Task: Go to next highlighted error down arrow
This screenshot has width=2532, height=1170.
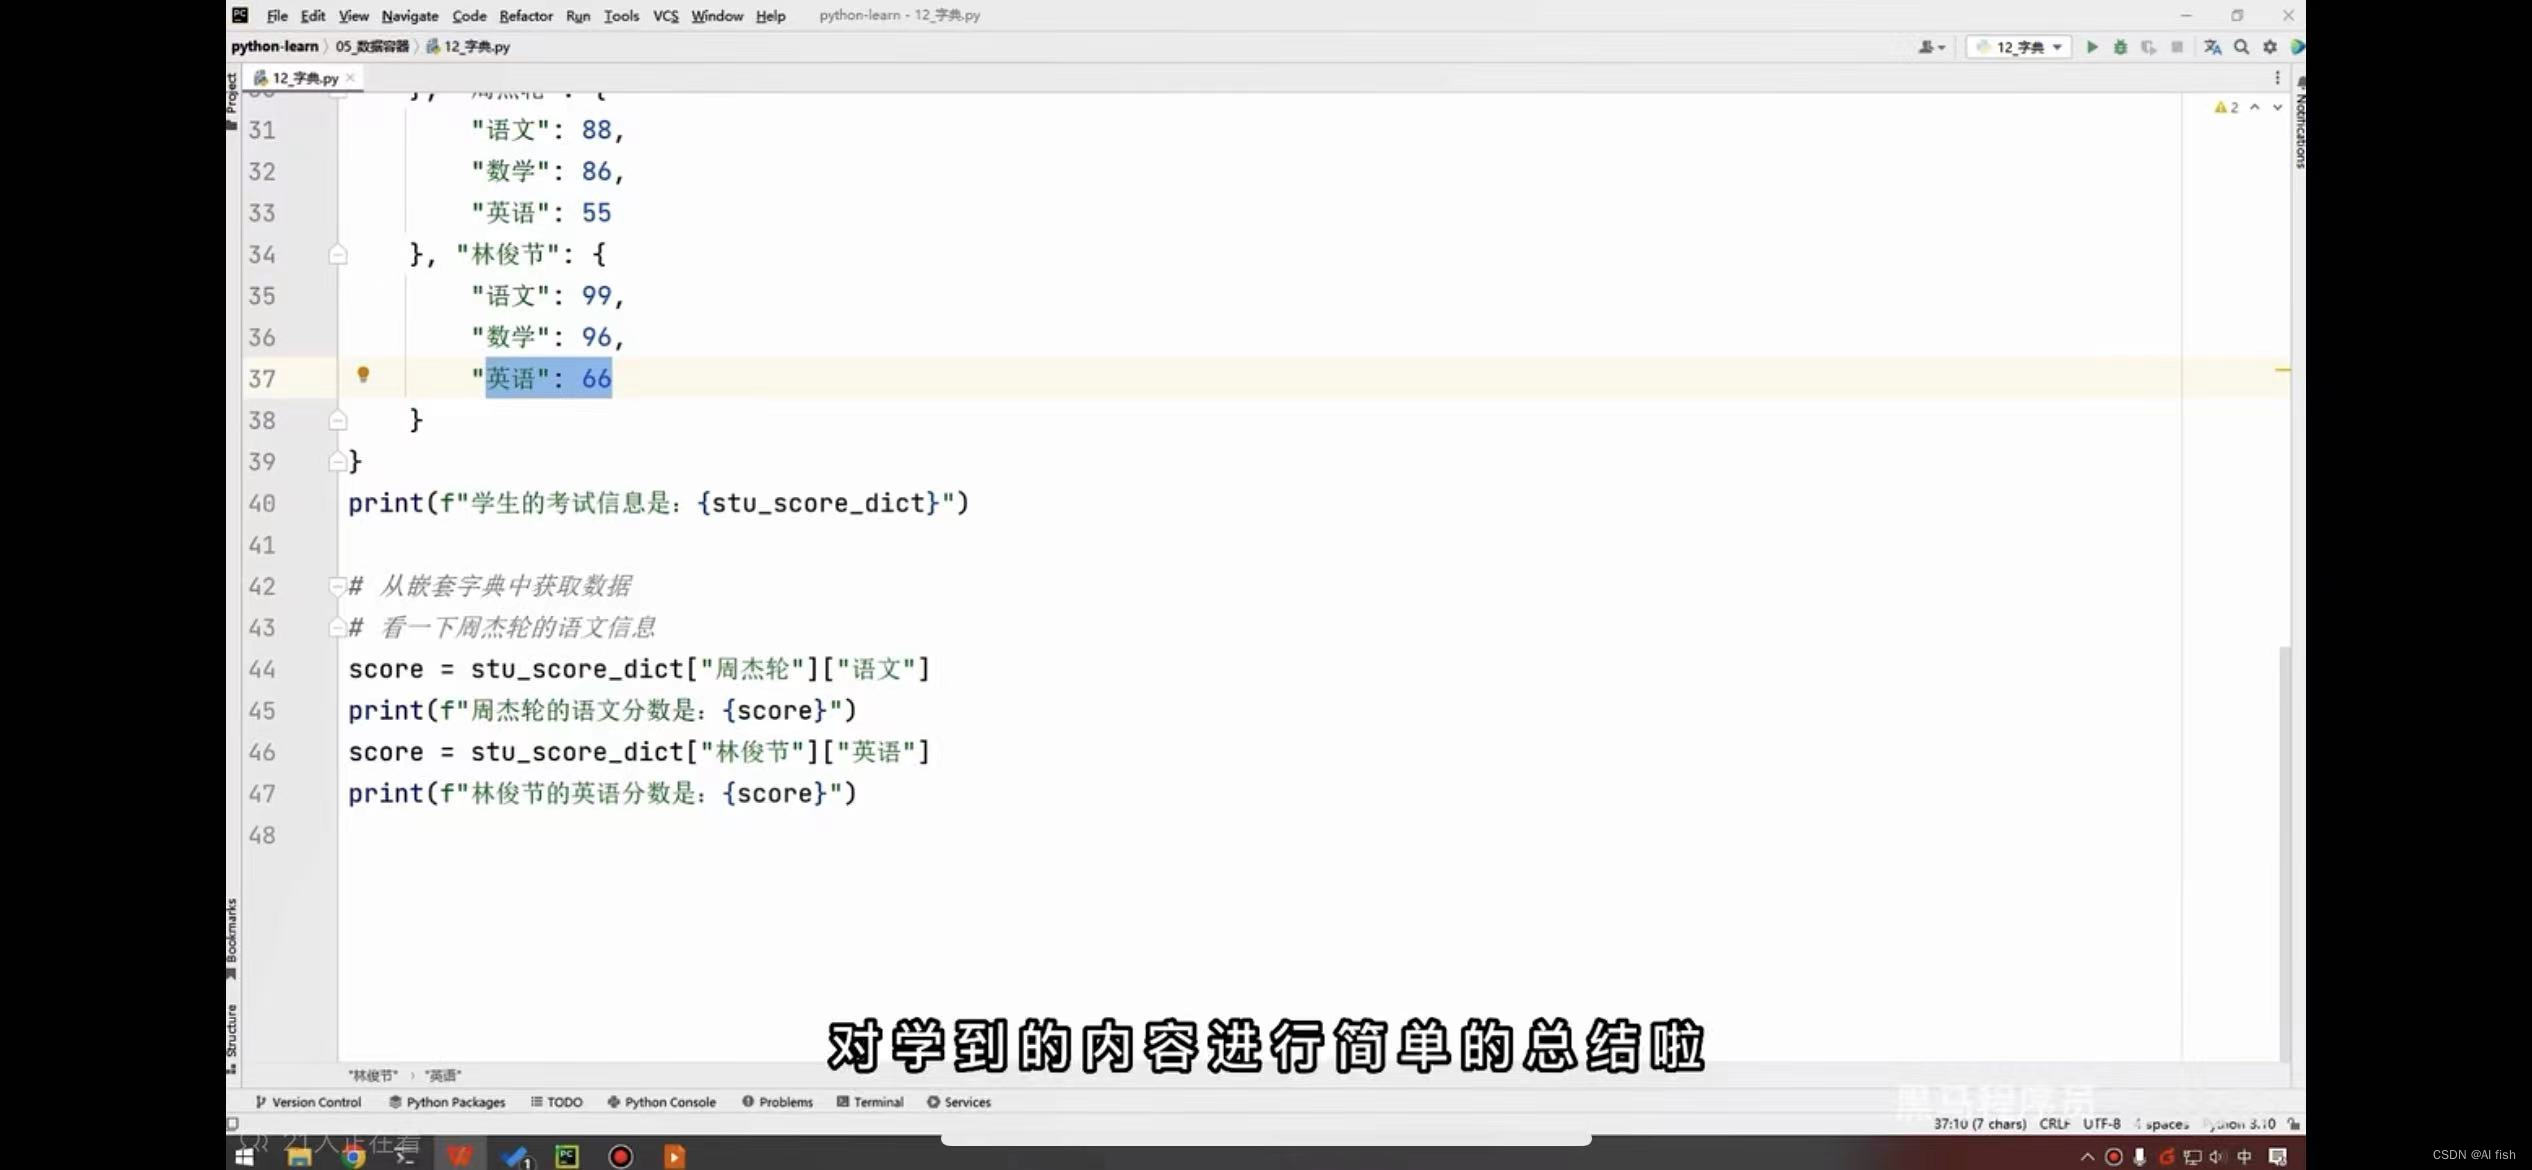Action: (2277, 107)
